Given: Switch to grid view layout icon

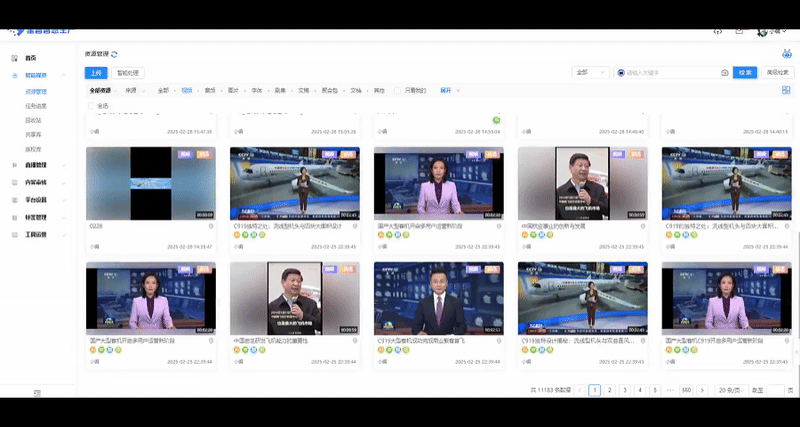Looking at the screenshot, I should tap(786, 90).
